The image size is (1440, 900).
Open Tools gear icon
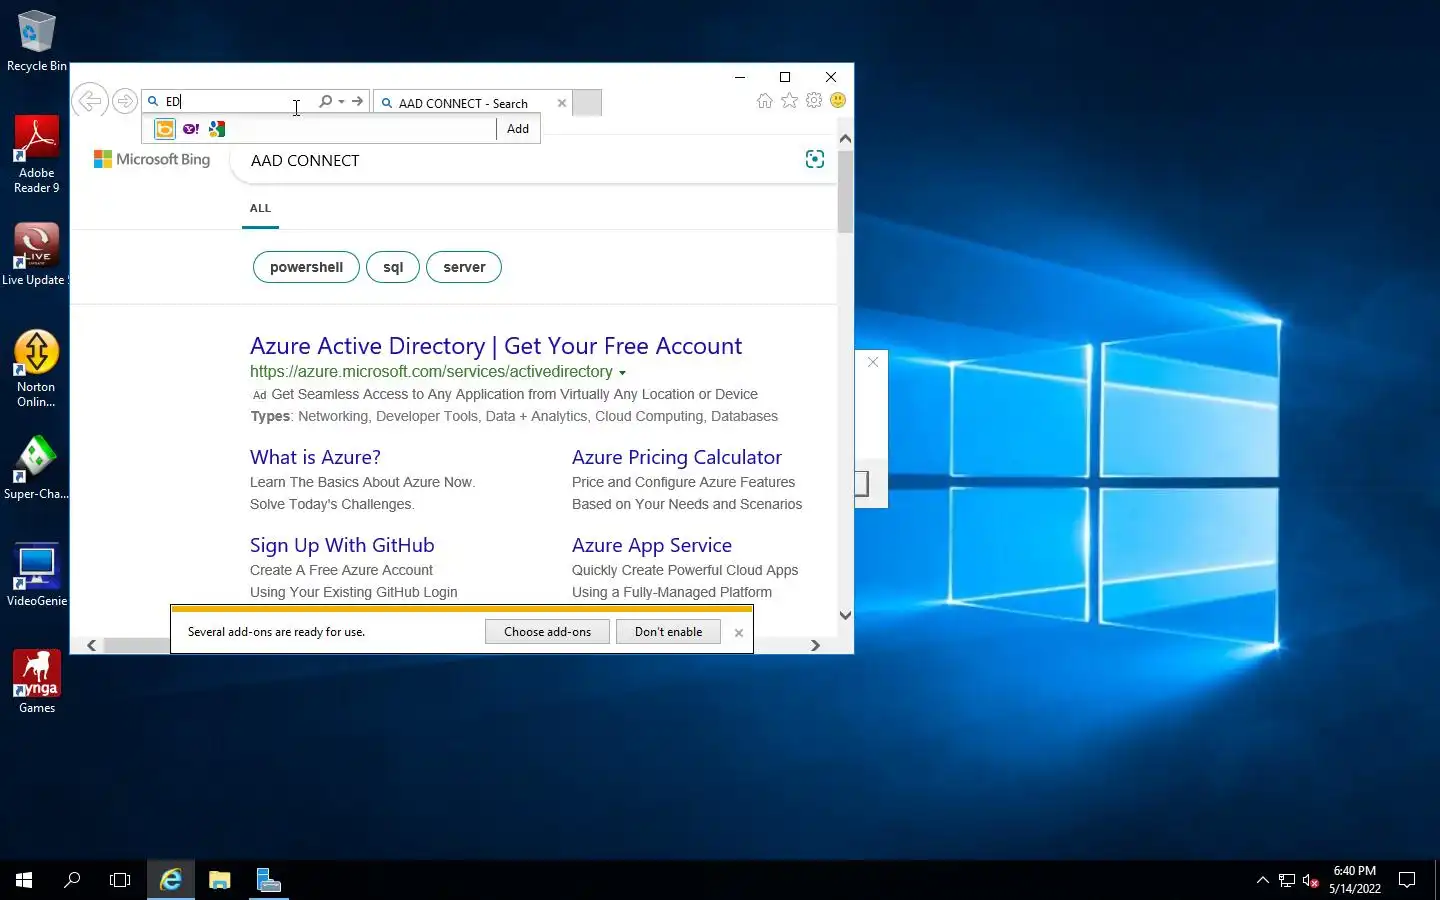coord(814,100)
